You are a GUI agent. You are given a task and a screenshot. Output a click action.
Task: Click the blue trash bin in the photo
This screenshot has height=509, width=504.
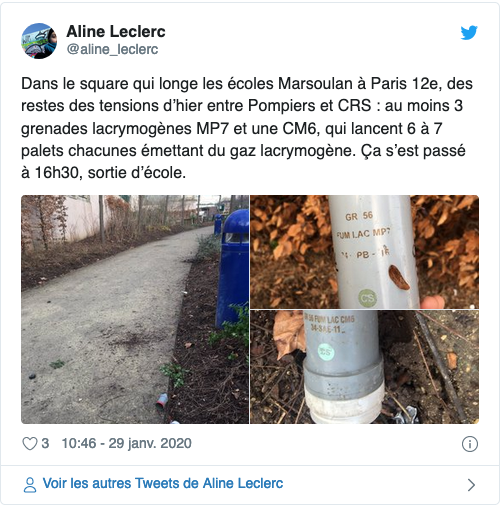[x=232, y=269]
